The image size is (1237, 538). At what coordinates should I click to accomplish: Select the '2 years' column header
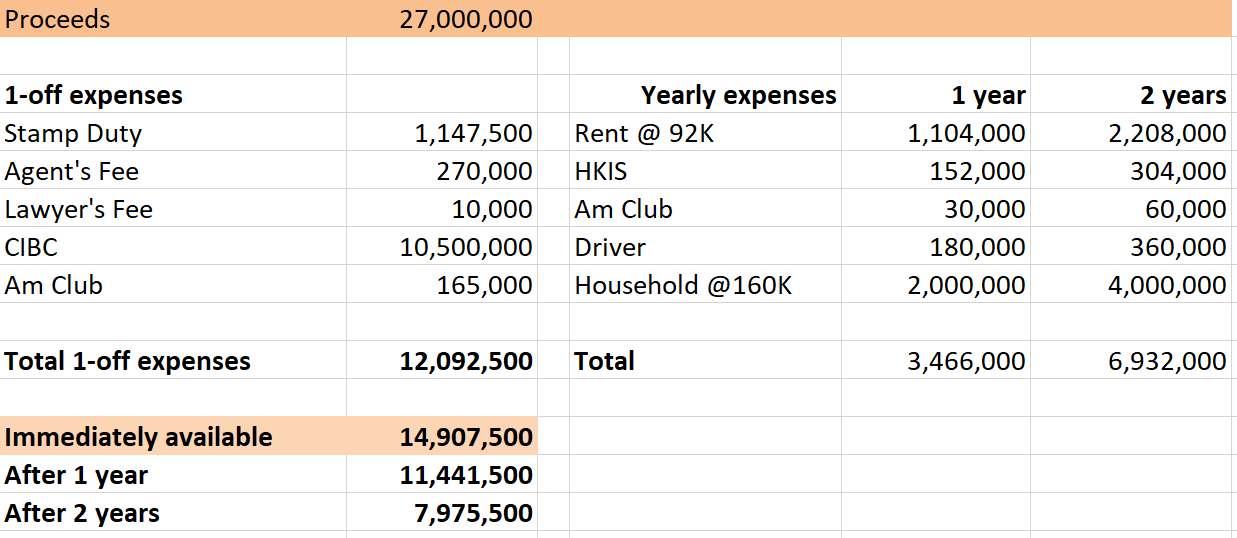tap(1131, 95)
